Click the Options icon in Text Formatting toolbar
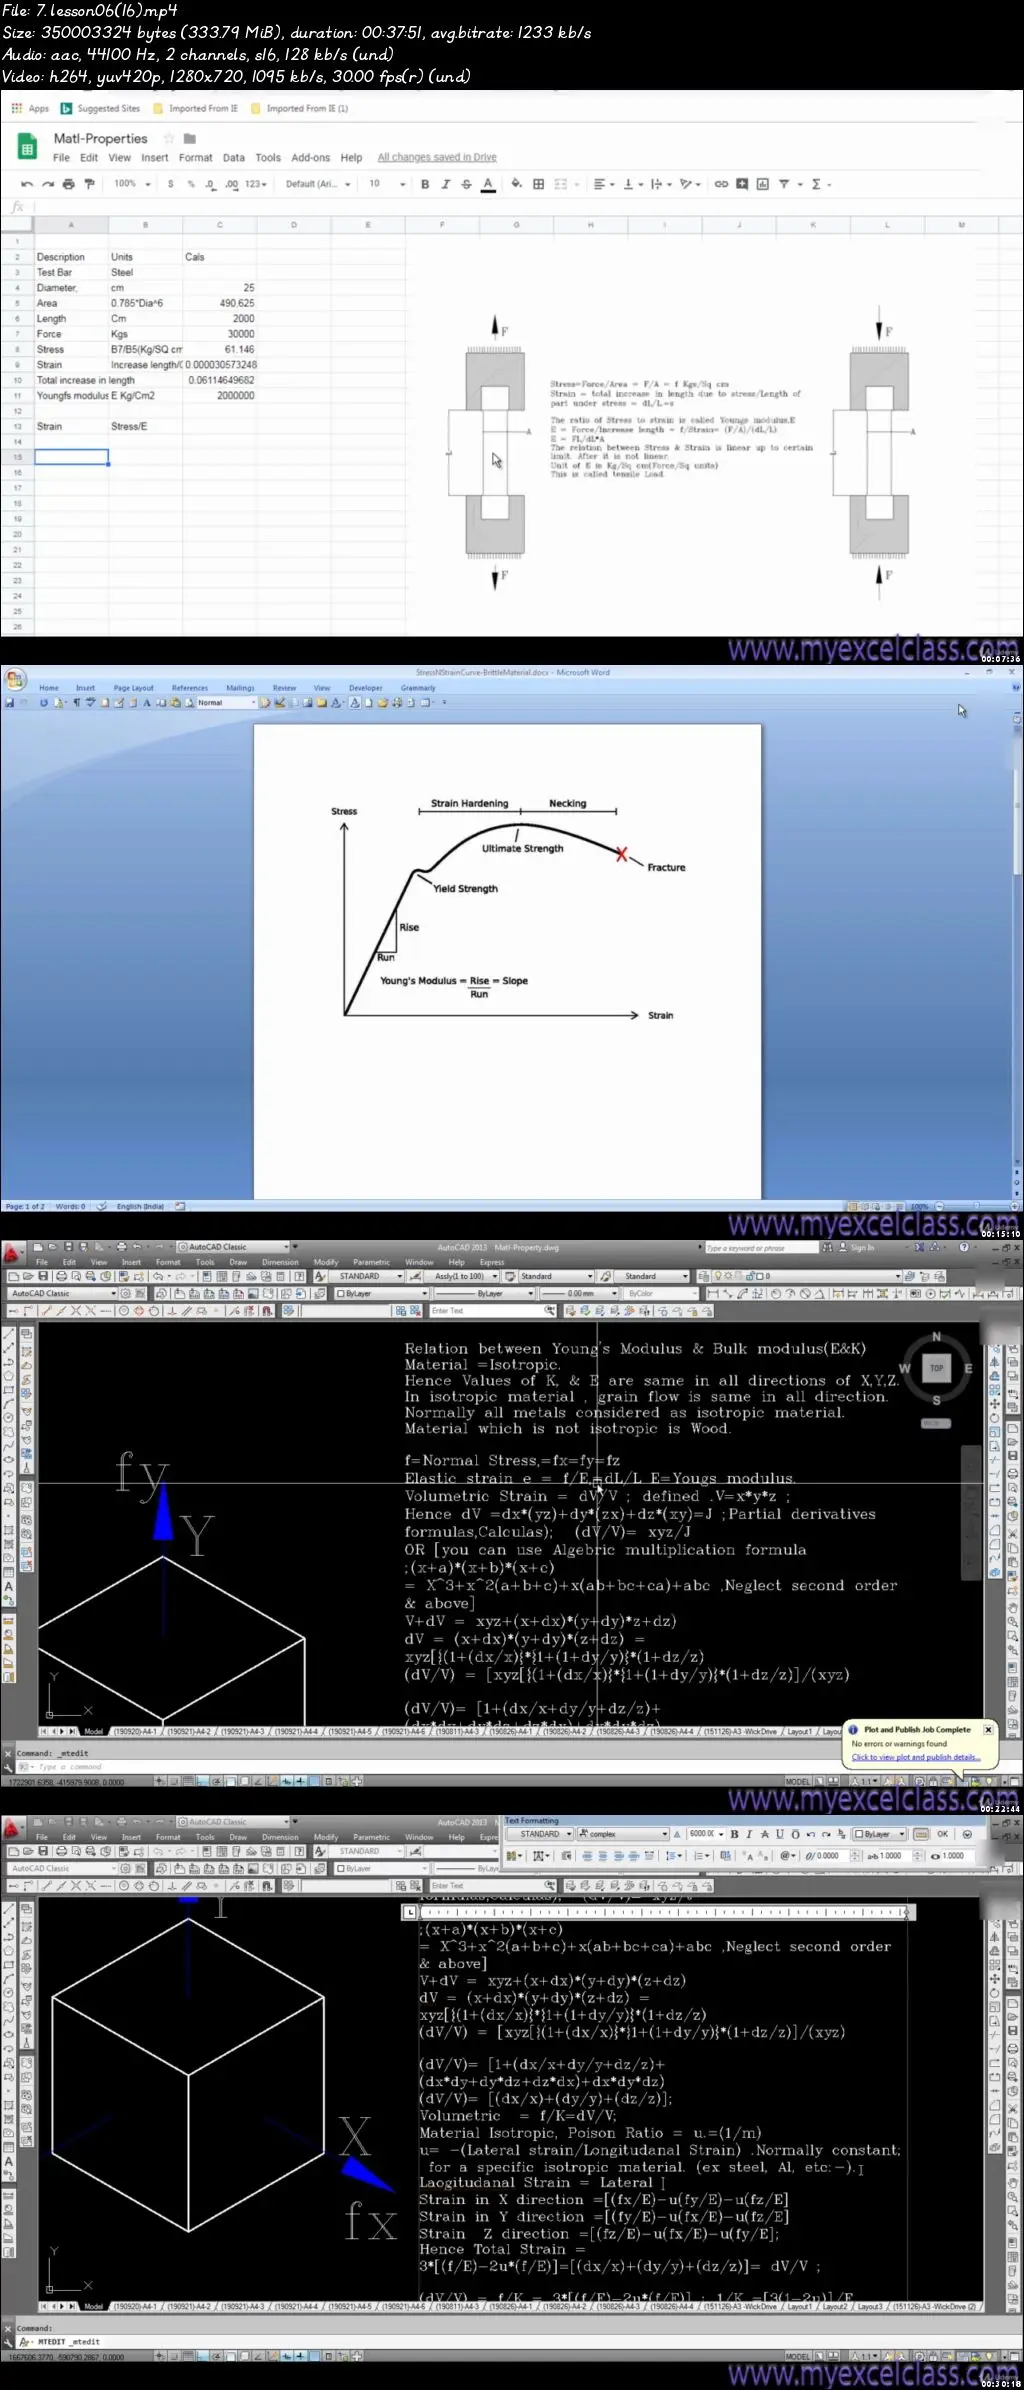The width and height of the screenshot is (1024, 2390). point(967,1834)
